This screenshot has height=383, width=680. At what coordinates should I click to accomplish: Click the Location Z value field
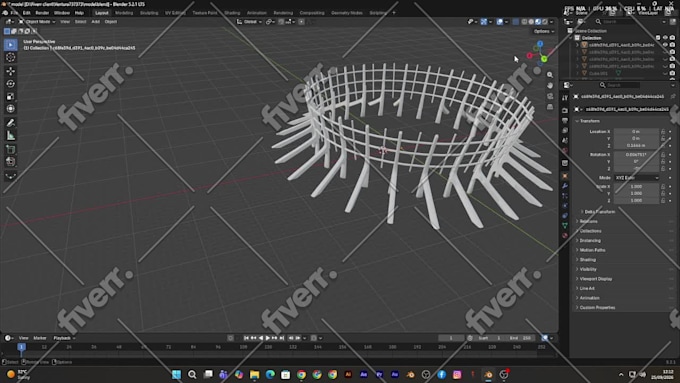coord(636,146)
